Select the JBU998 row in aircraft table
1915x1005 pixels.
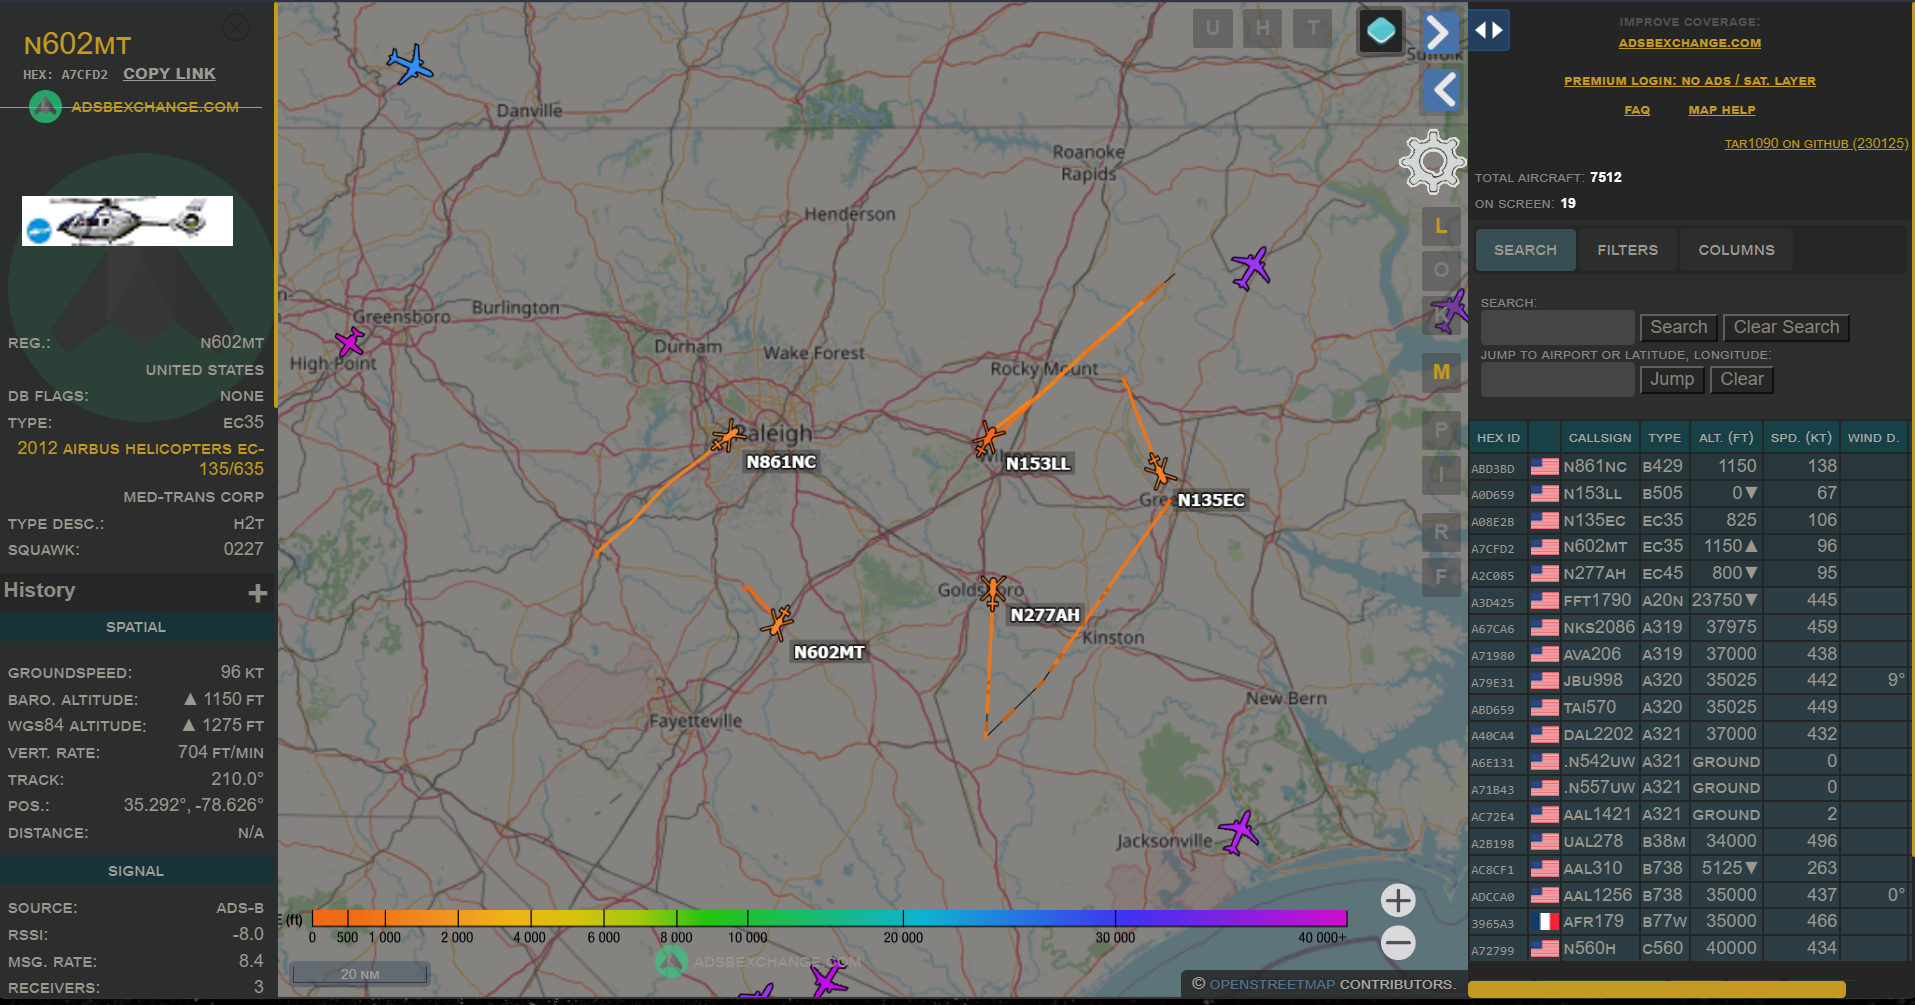point(1689,681)
